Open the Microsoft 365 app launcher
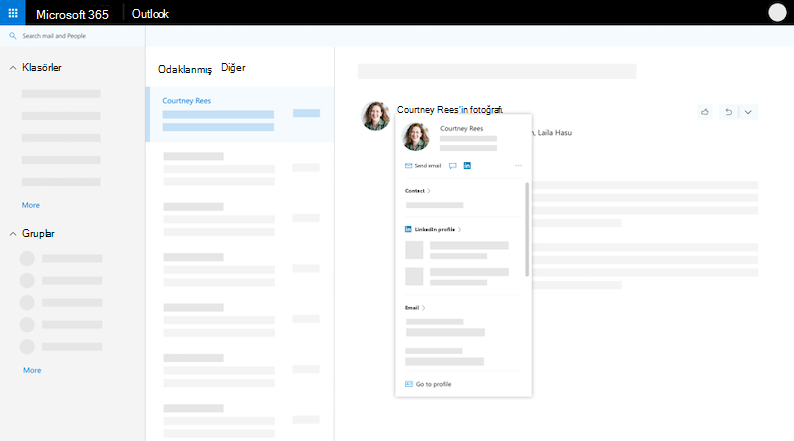 [13, 13]
